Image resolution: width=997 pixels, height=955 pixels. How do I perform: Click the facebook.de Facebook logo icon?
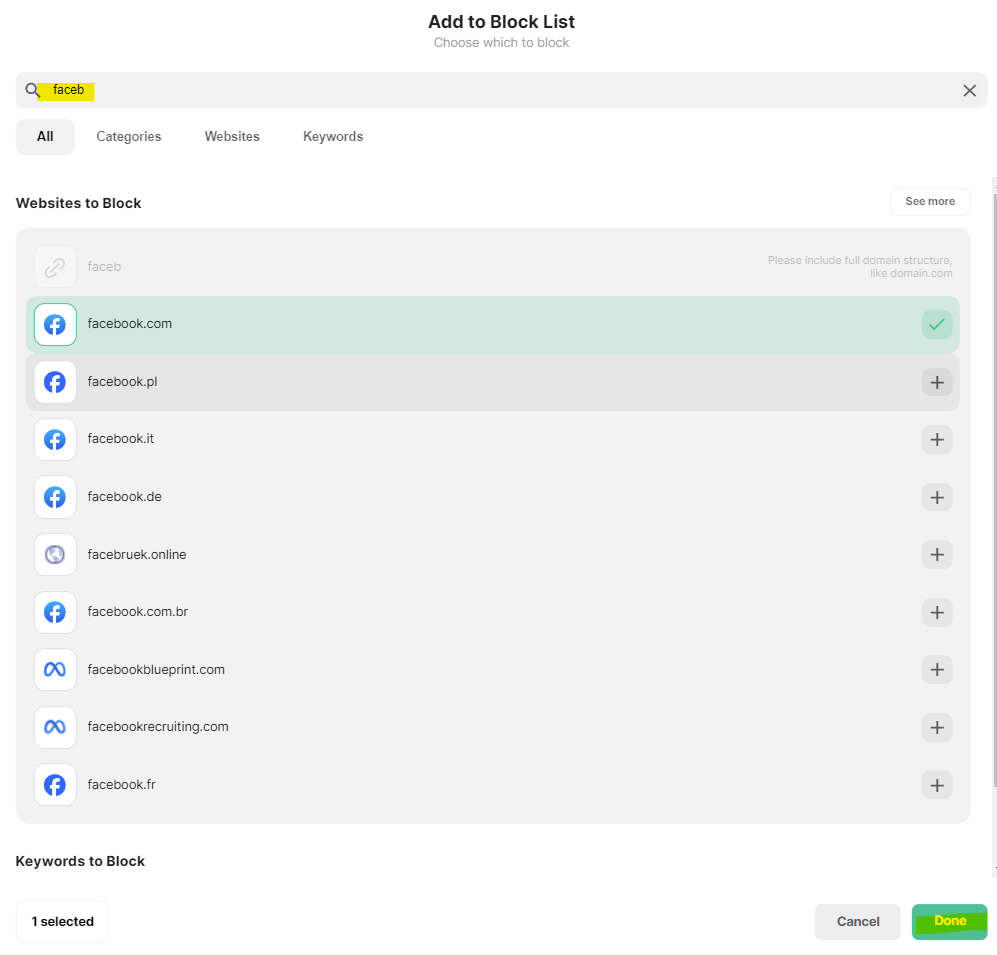[x=55, y=497]
